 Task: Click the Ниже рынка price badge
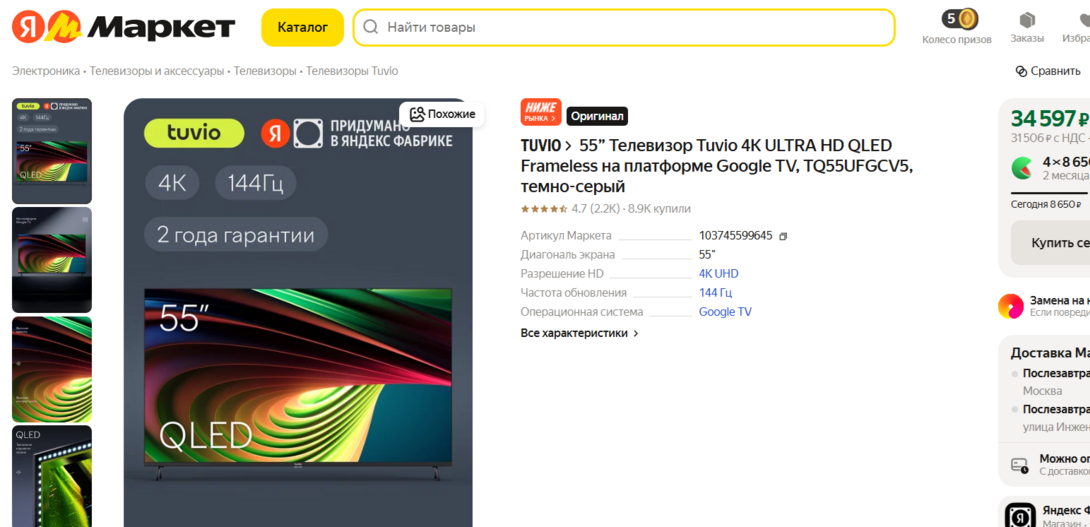[x=540, y=112]
